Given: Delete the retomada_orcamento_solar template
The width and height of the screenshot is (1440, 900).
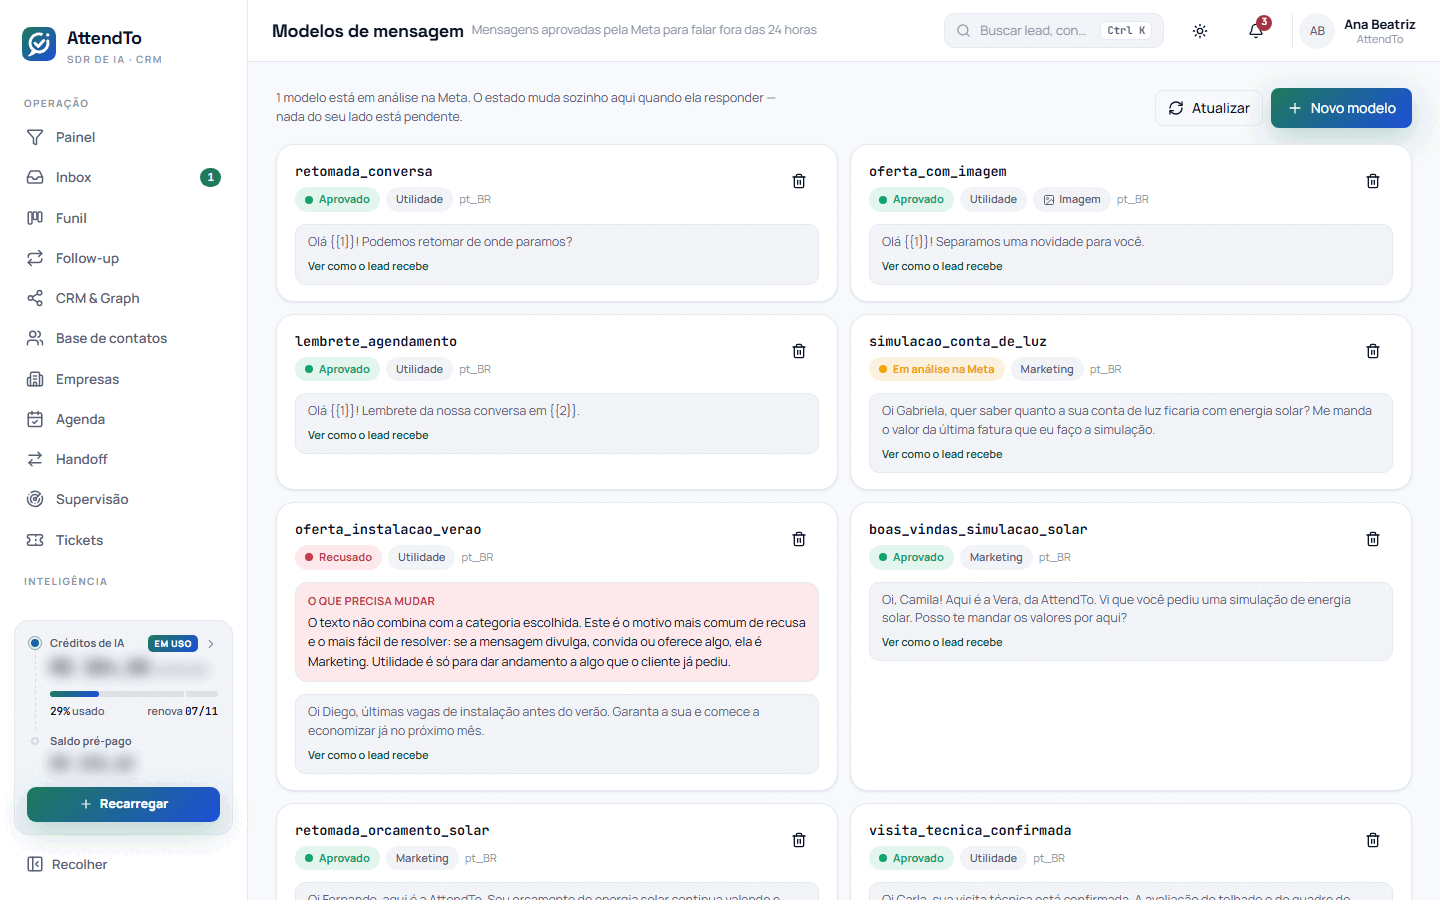Looking at the screenshot, I should [799, 840].
